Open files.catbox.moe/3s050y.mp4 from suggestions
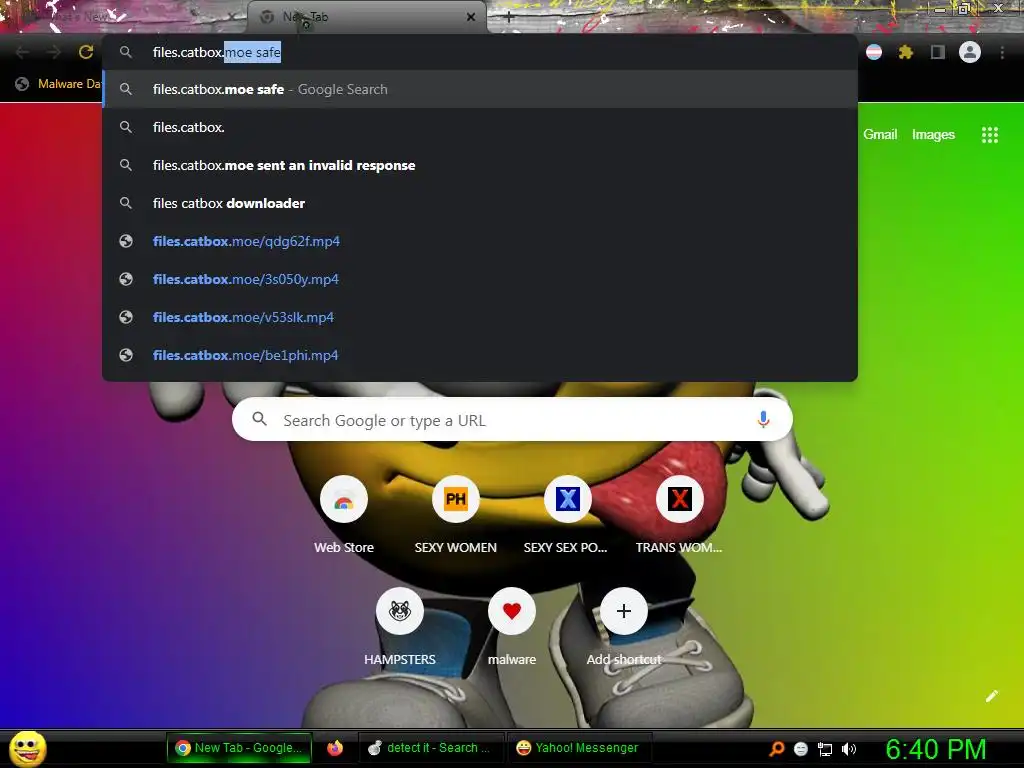This screenshot has height=768, width=1024. click(480, 279)
